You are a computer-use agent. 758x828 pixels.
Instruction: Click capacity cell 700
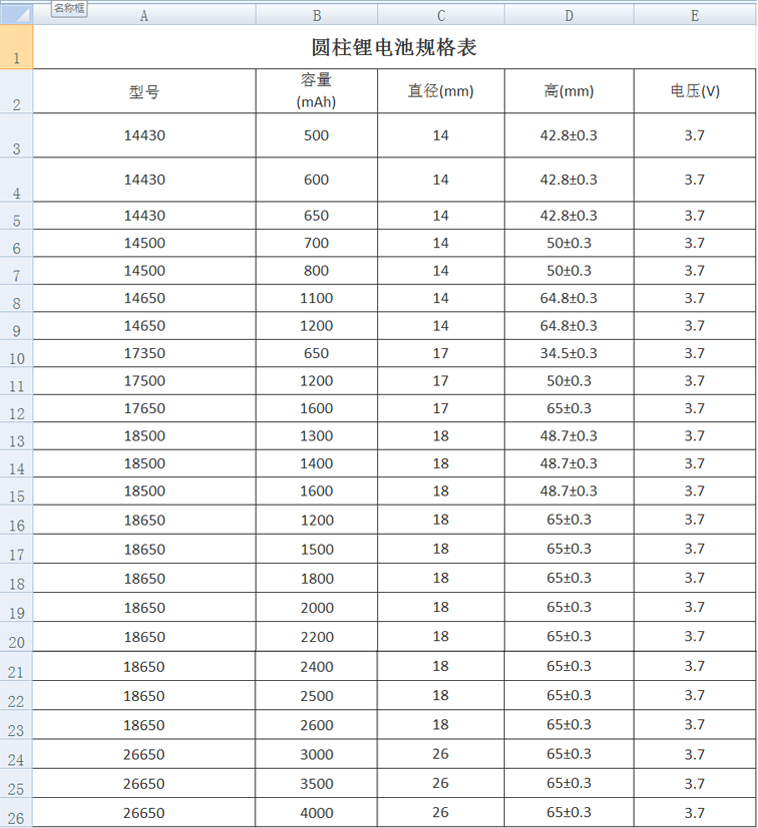(316, 243)
